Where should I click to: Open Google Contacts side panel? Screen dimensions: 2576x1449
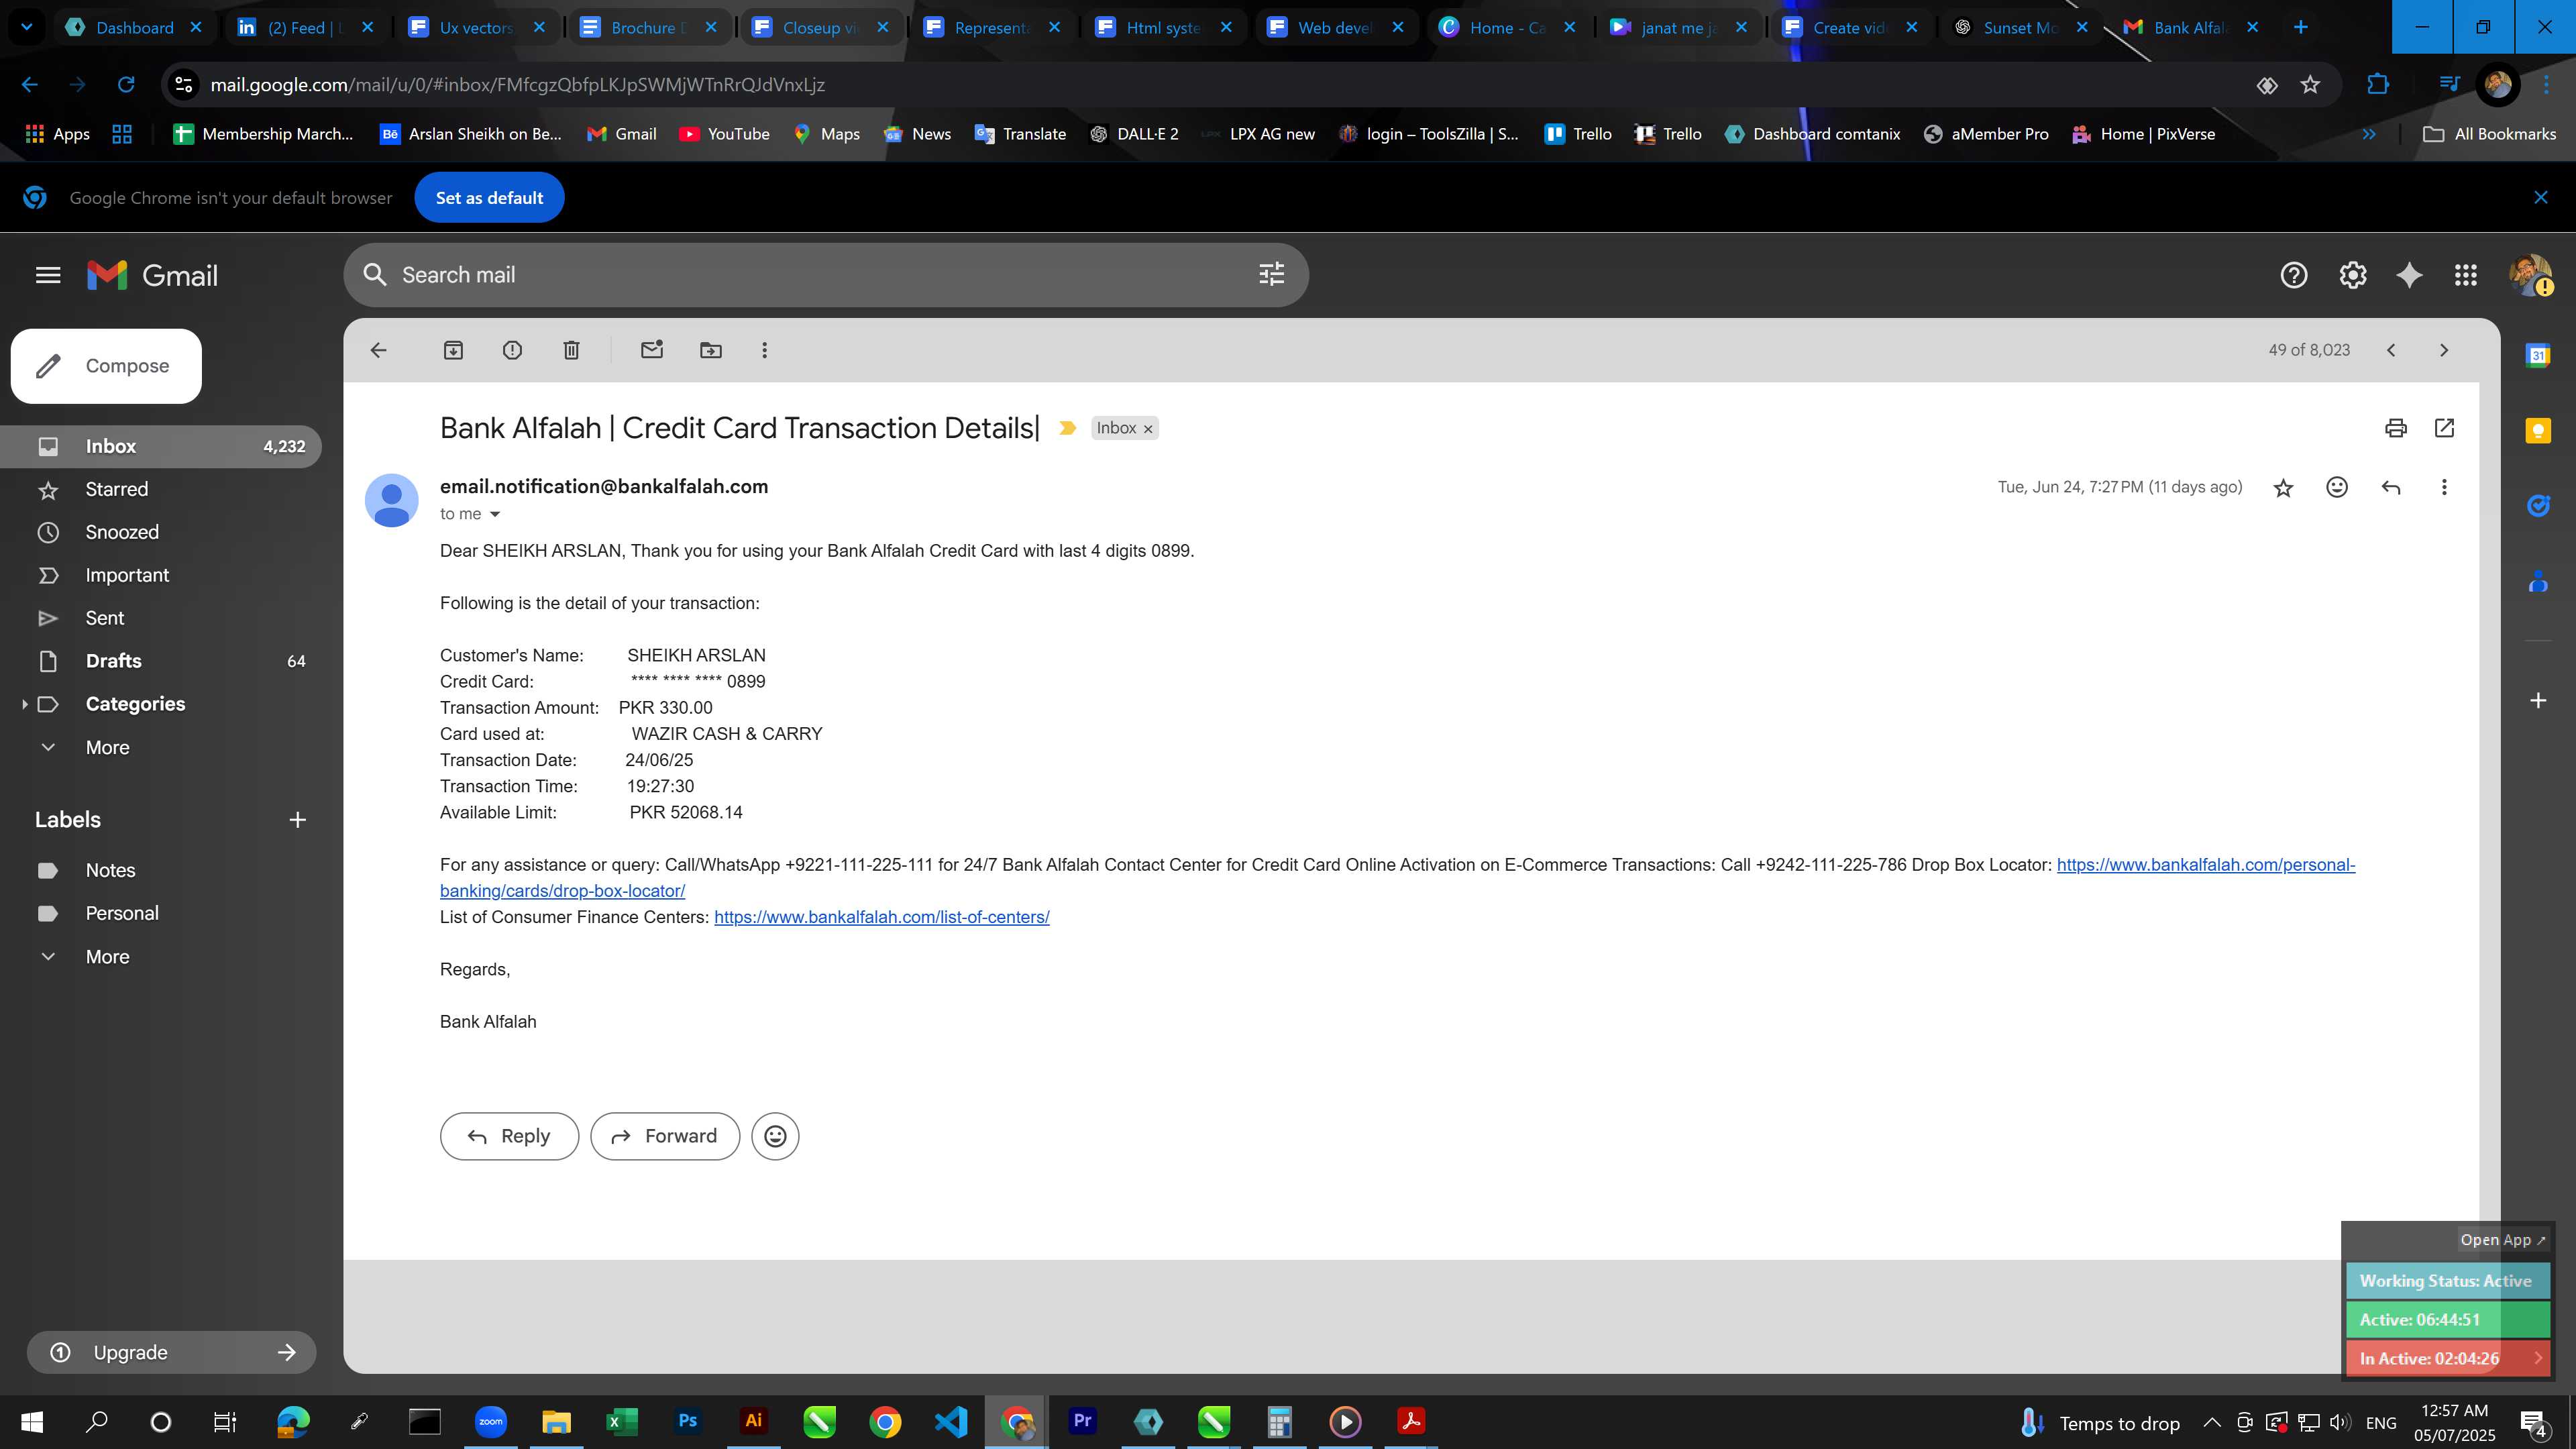(x=2538, y=581)
